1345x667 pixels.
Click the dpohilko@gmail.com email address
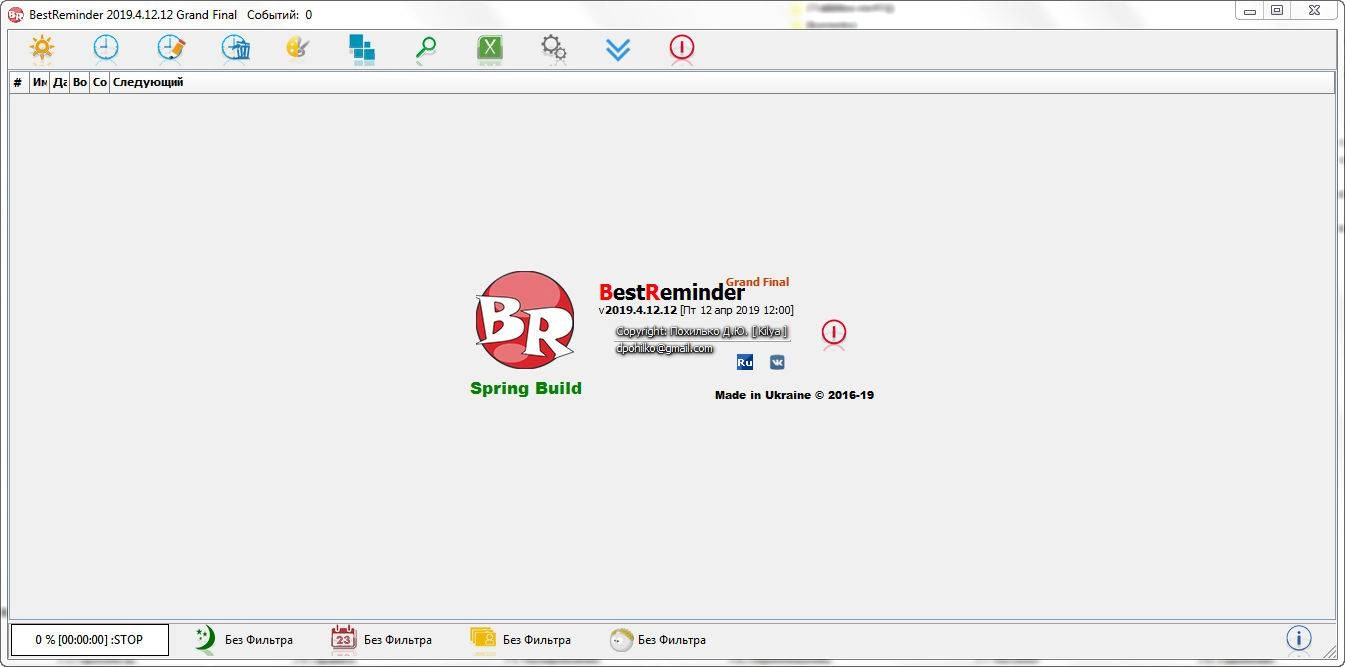664,348
